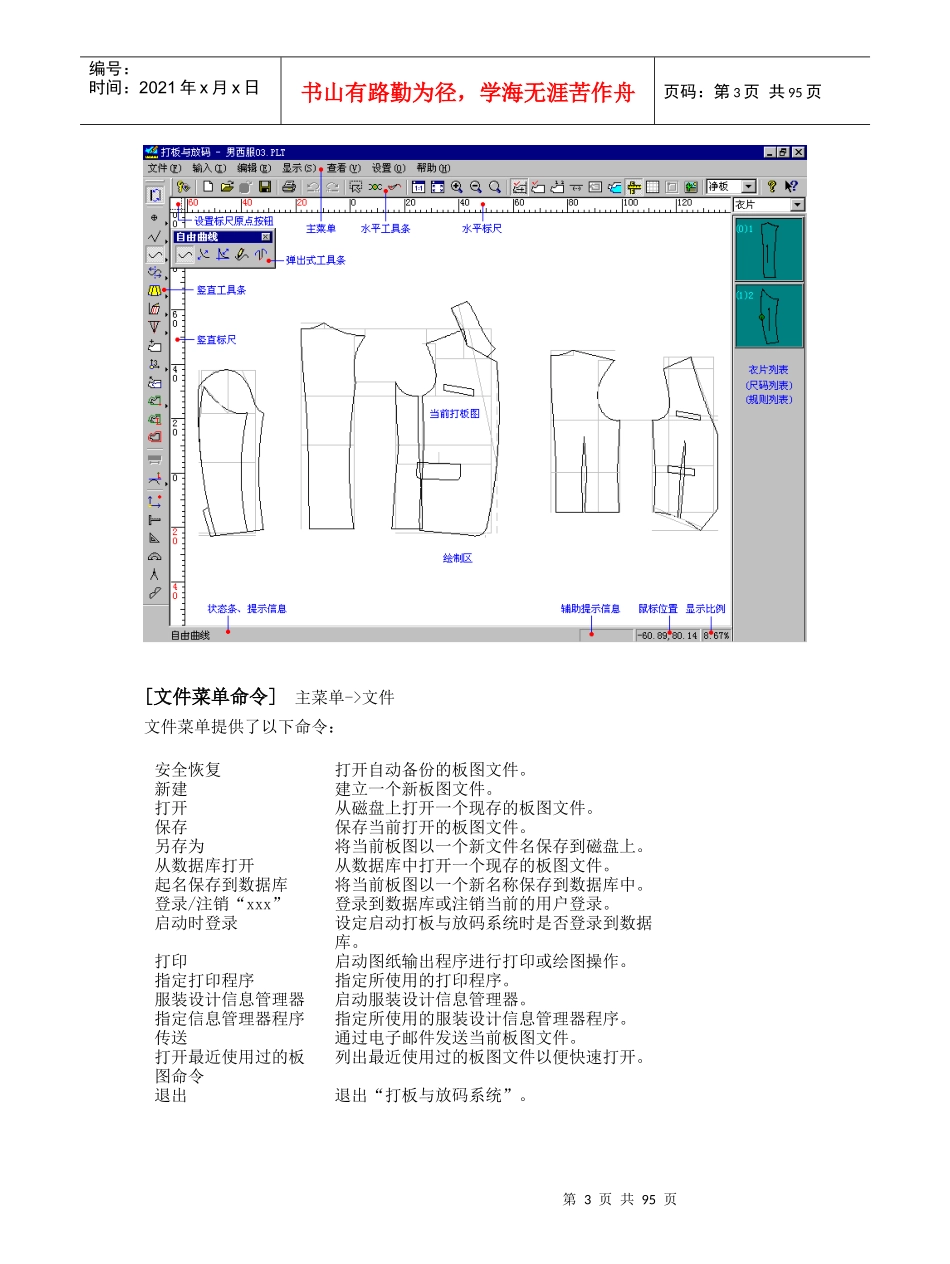Image resolution: width=950 pixels, height=1264 pixels.
Task: Click the 绘制区 label in the drawing area
Action: point(457,558)
